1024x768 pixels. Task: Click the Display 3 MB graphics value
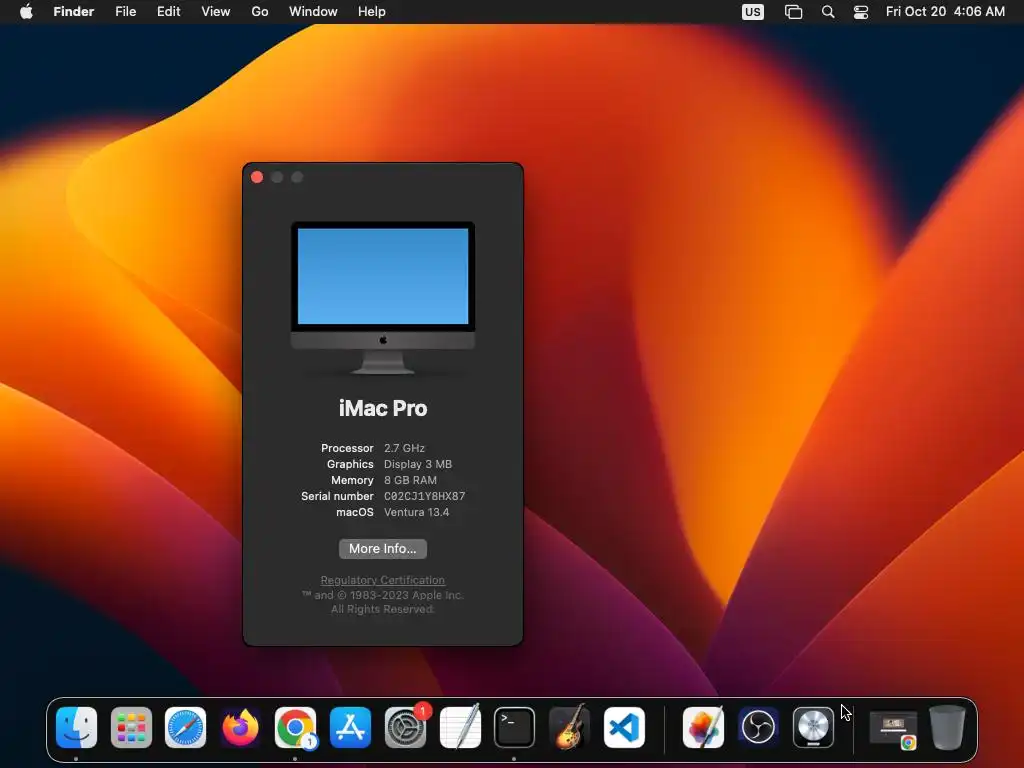[x=418, y=464]
